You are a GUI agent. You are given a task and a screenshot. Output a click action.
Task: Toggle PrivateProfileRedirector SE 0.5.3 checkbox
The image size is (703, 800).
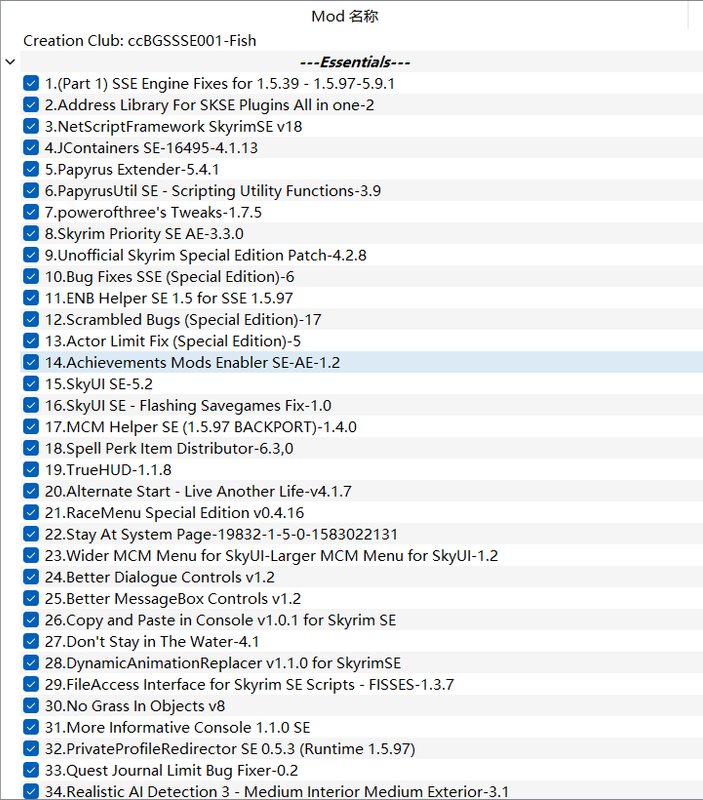click(x=31, y=748)
